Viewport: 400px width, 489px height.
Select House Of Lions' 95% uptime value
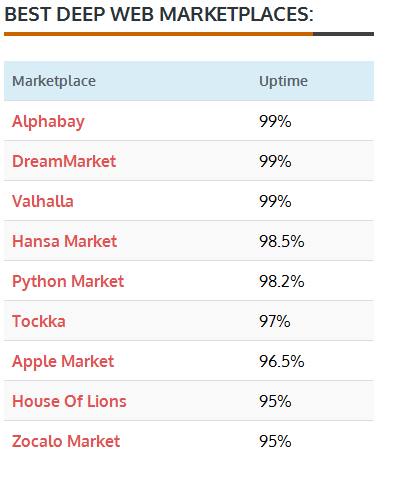[x=275, y=401]
